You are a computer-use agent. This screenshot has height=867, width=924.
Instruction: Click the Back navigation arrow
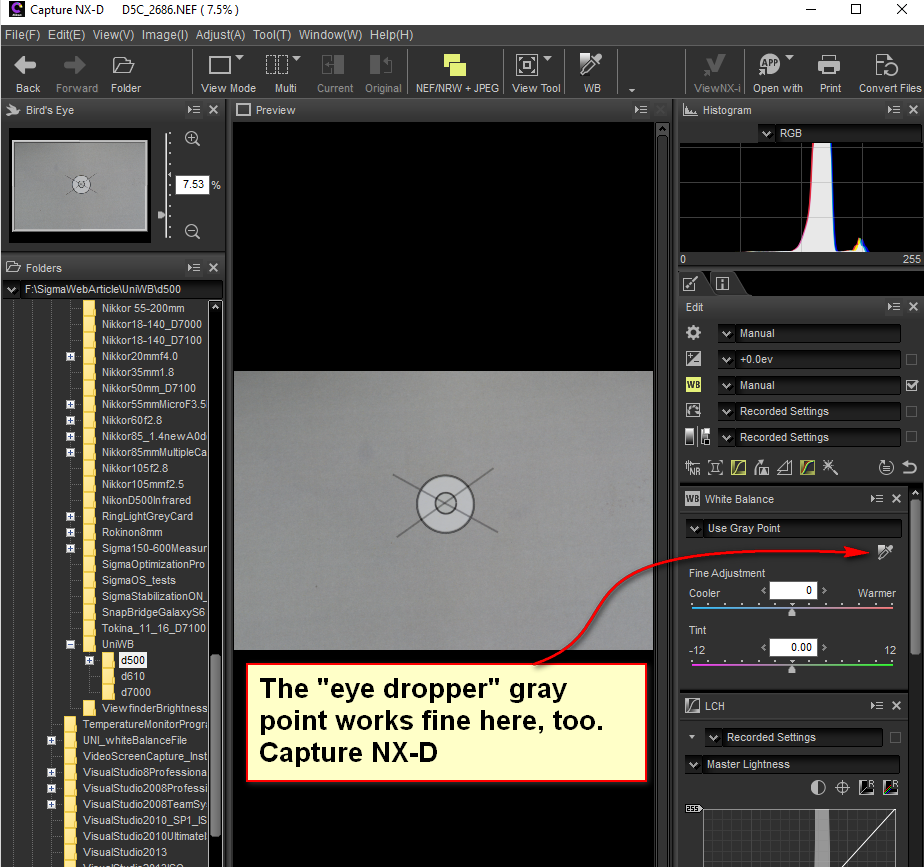(26, 65)
